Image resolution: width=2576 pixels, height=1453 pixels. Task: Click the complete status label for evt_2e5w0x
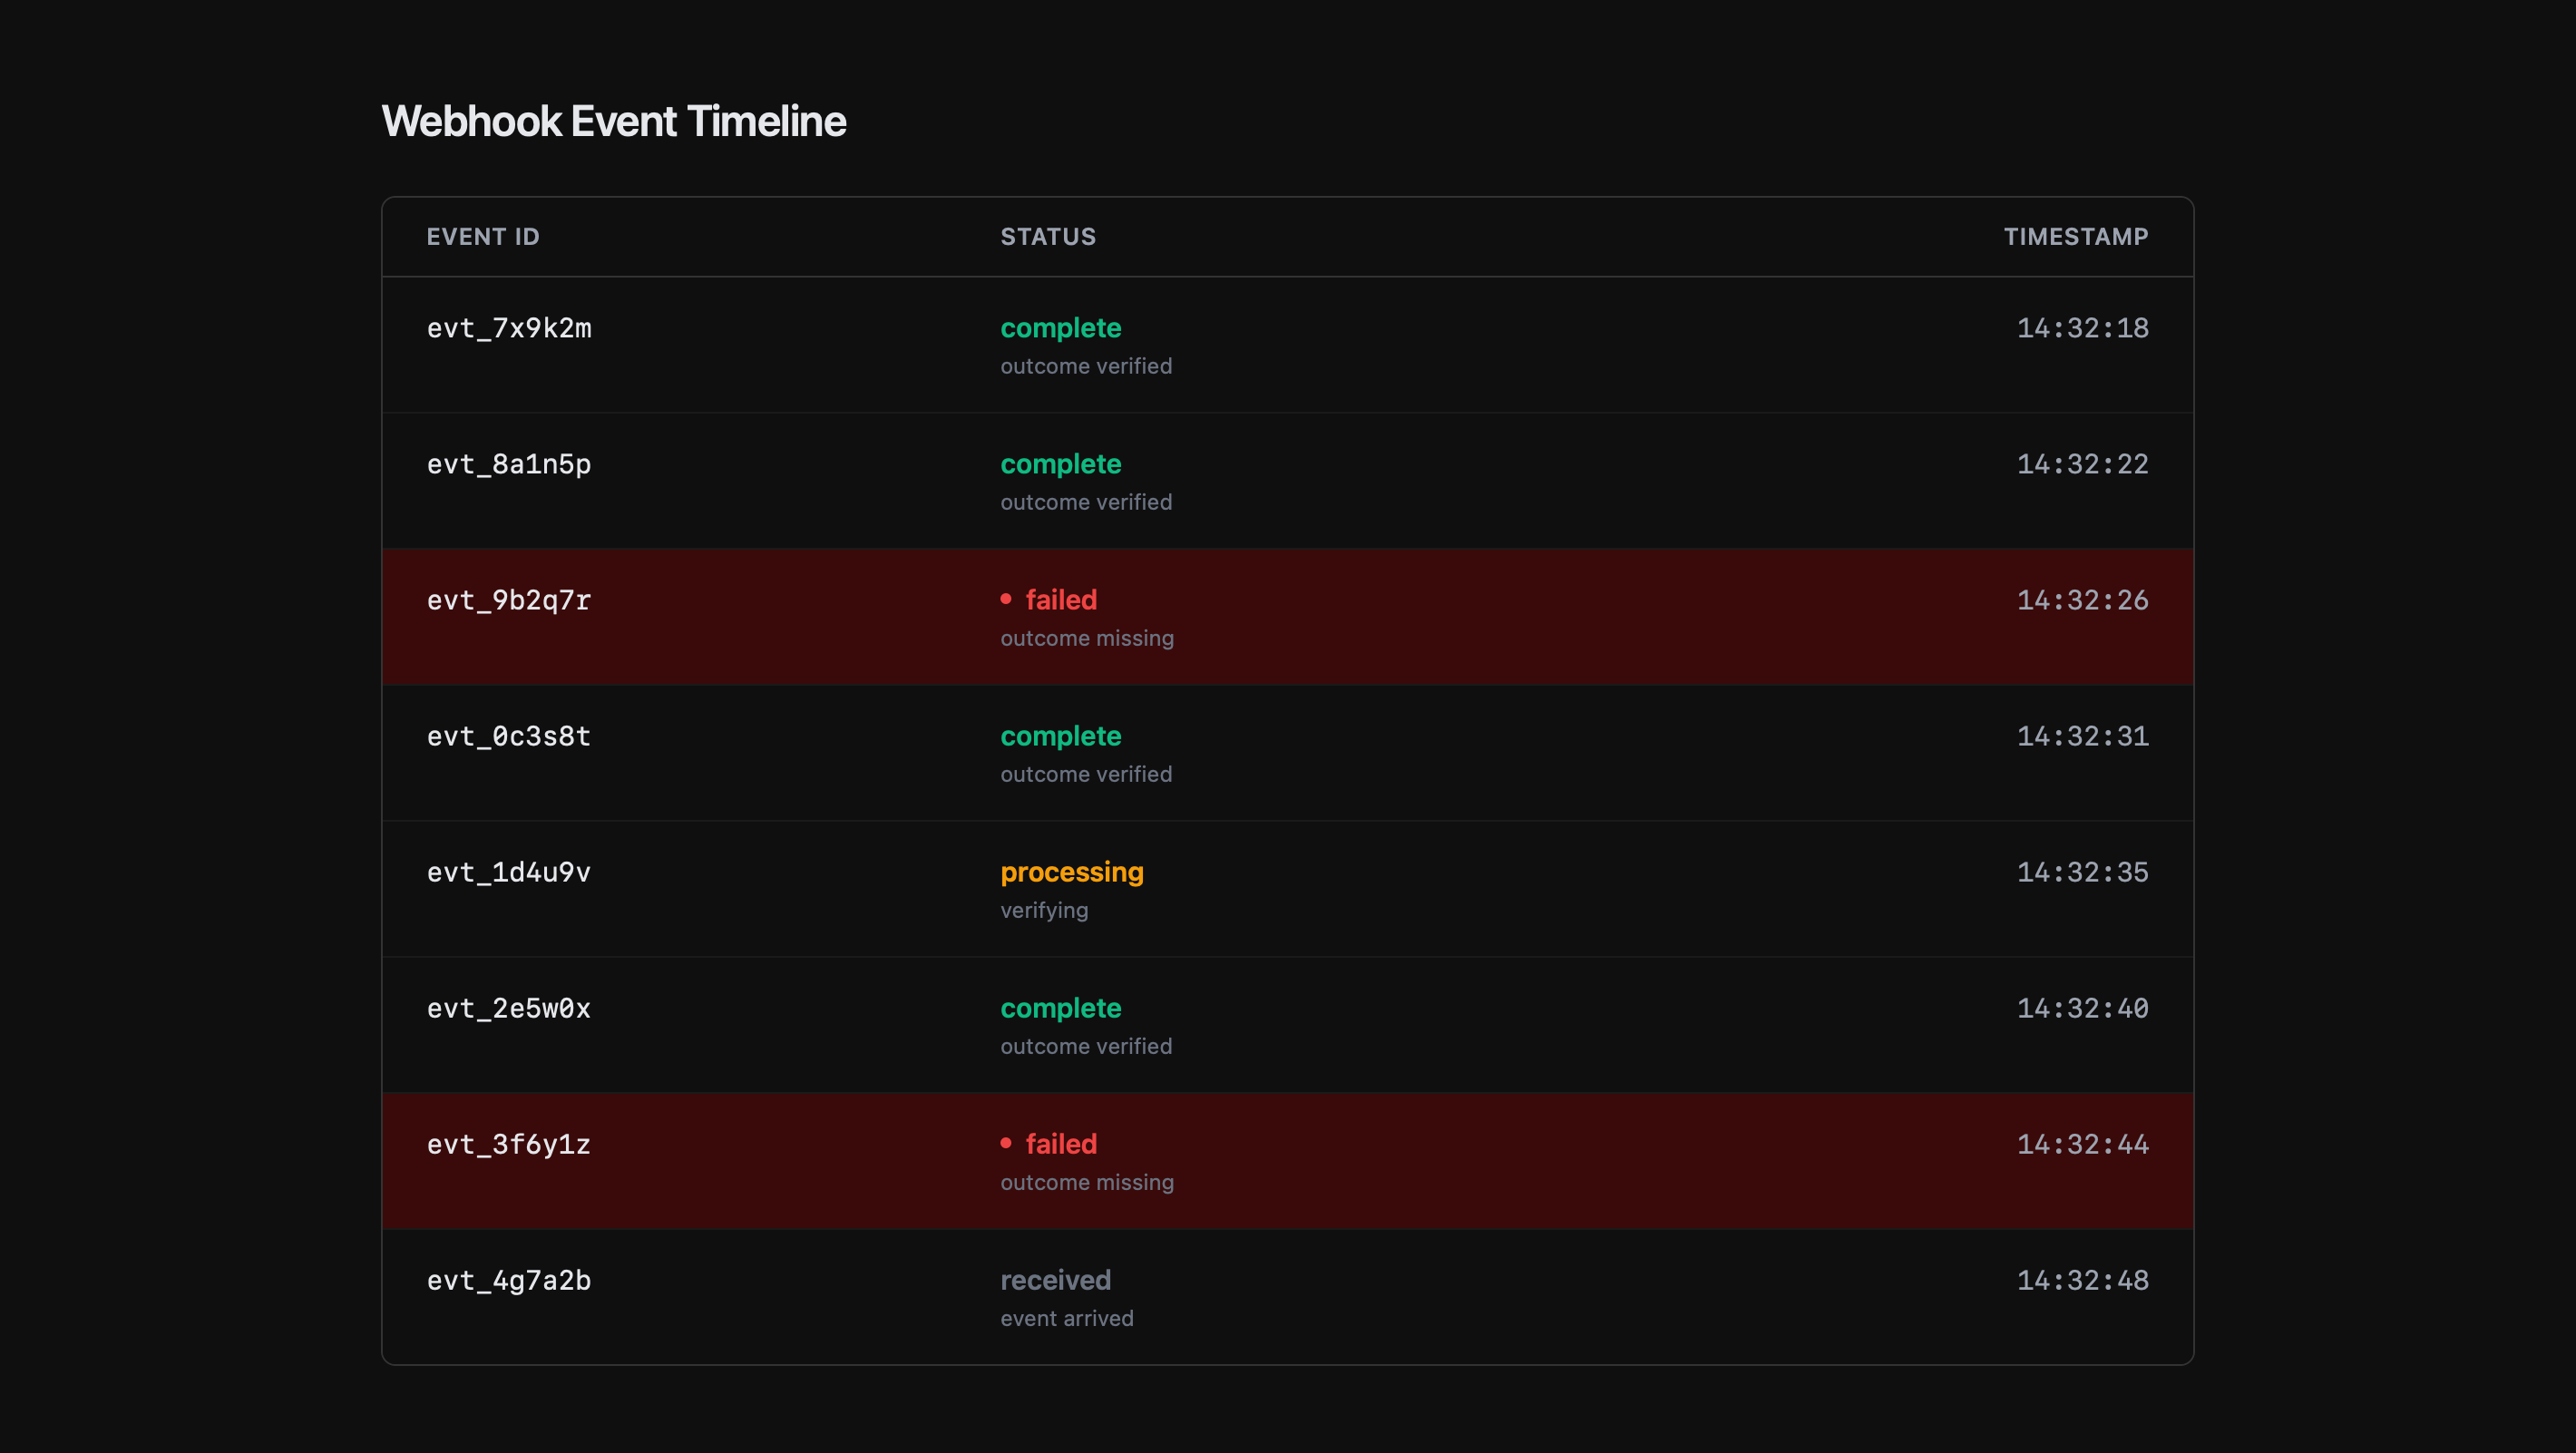1060,1008
